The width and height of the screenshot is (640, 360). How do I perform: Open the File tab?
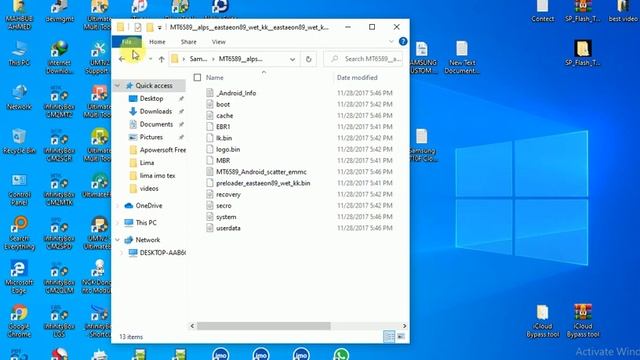coord(127,42)
